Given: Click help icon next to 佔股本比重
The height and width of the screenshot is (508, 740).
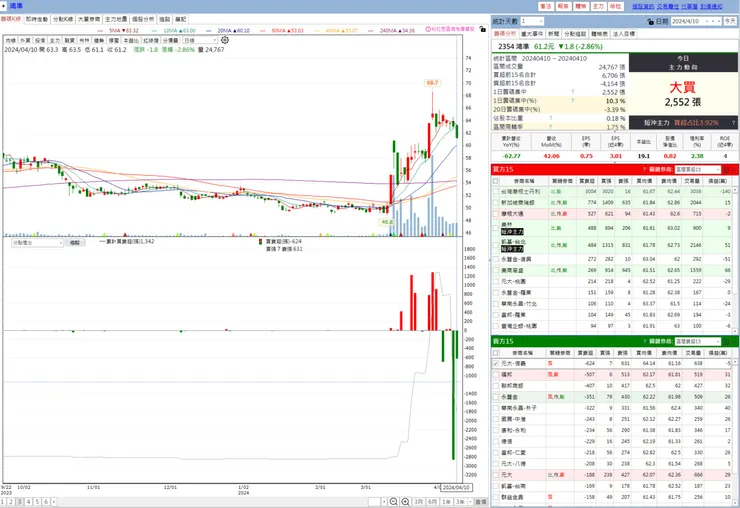Looking at the screenshot, I should coord(551,118).
